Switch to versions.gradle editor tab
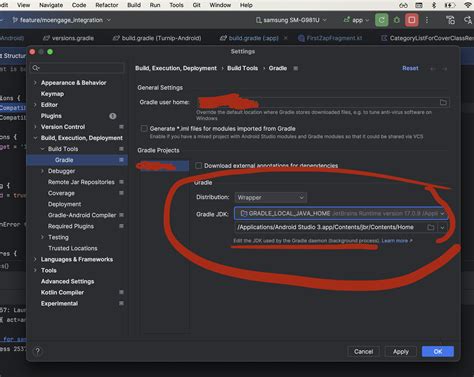 pos(68,38)
